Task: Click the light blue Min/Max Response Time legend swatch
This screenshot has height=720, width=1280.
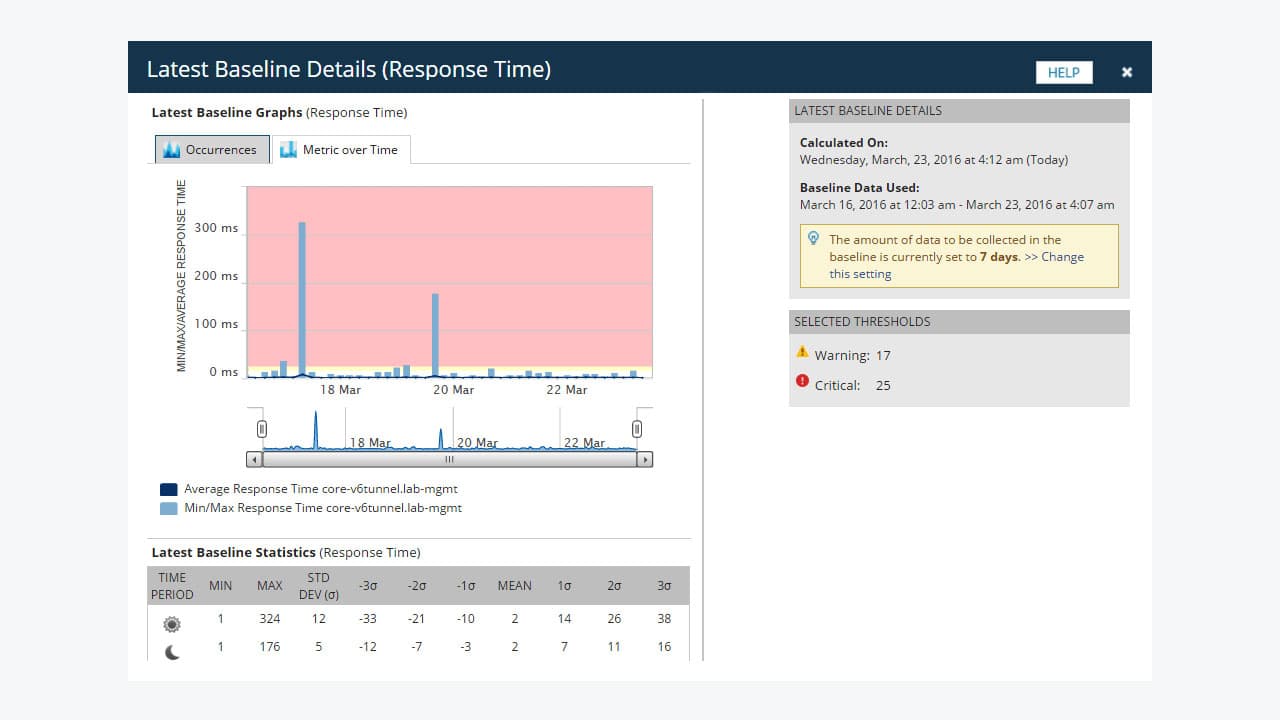Action: 168,508
